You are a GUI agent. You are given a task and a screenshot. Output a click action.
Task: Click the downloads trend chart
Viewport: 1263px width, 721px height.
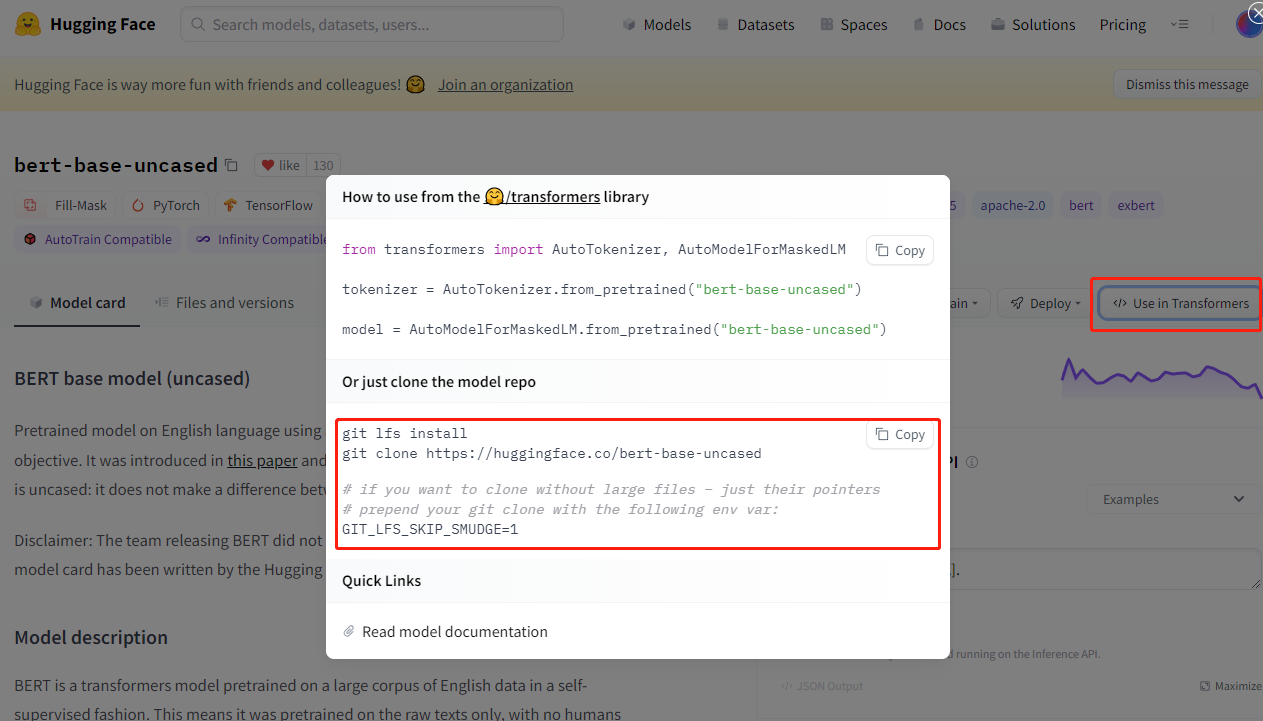[x=1161, y=379]
